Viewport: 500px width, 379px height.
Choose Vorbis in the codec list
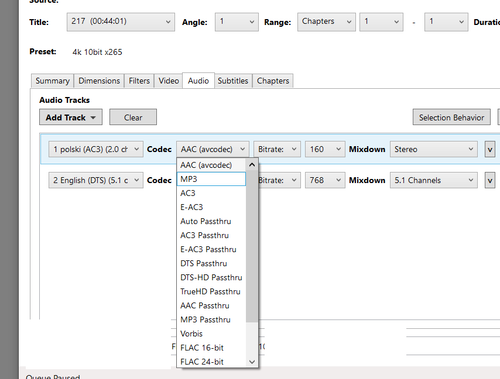click(x=211, y=334)
